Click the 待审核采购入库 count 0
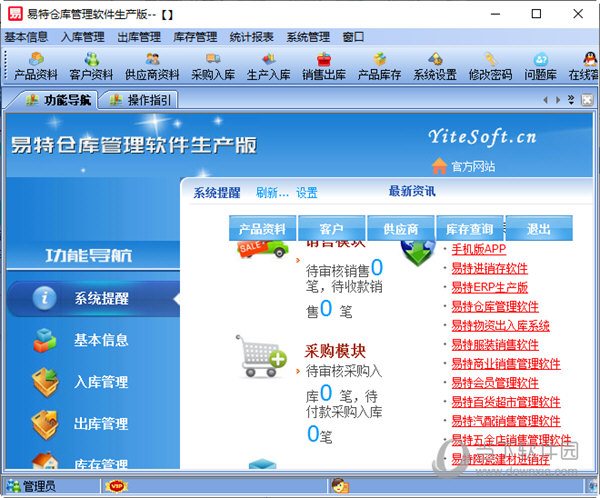 (326, 392)
